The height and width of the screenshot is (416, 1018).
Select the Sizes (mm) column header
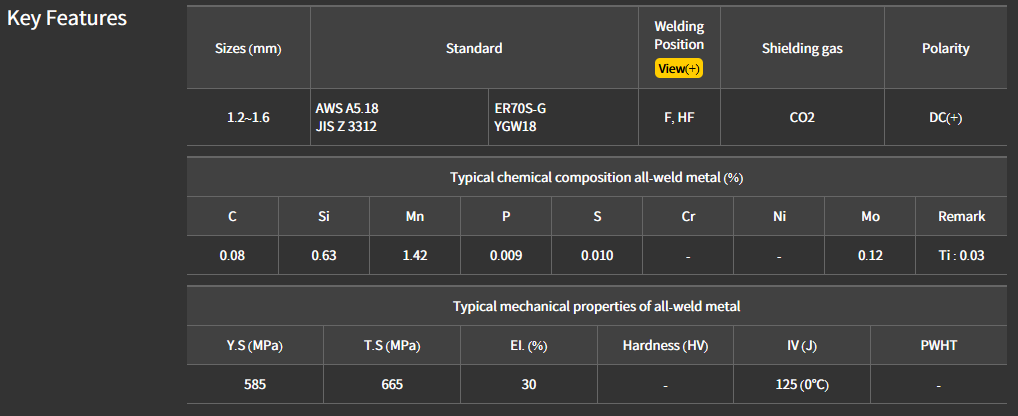pyautogui.click(x=248, y=48)
